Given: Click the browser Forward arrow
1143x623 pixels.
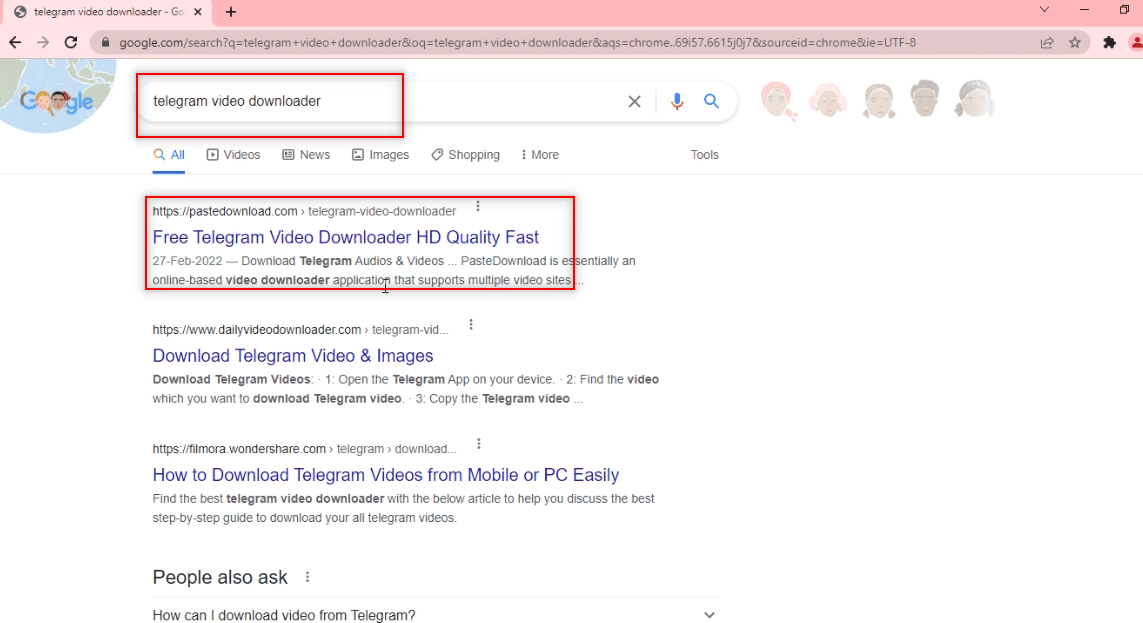Looking at the screenshot, I should pos(43,42).
